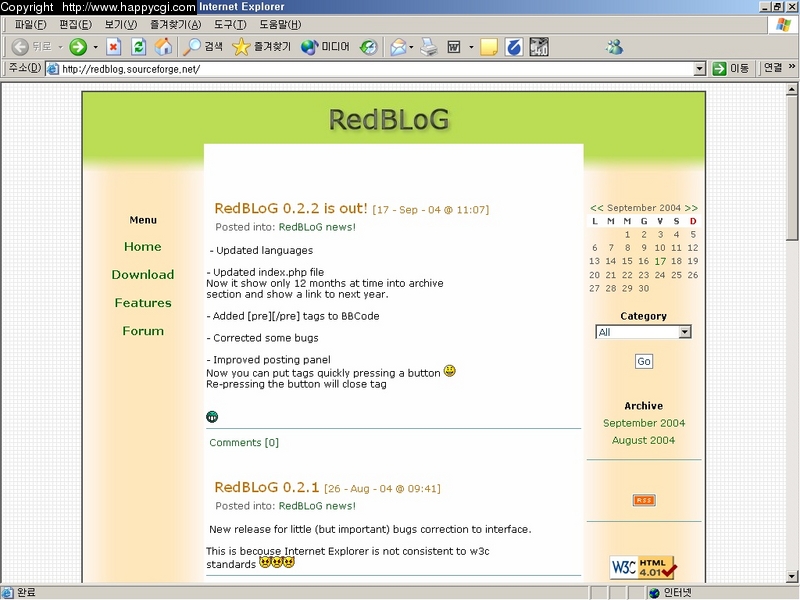The width and height of the screenshot is (800, 600).
Task: Click the green Forward arrow icon
Action: click(78, 47)
